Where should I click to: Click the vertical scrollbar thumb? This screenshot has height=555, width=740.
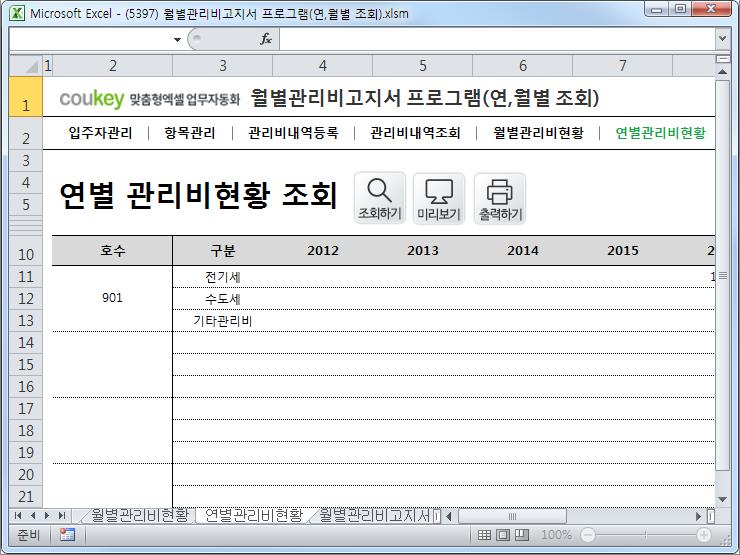point(722,275)
